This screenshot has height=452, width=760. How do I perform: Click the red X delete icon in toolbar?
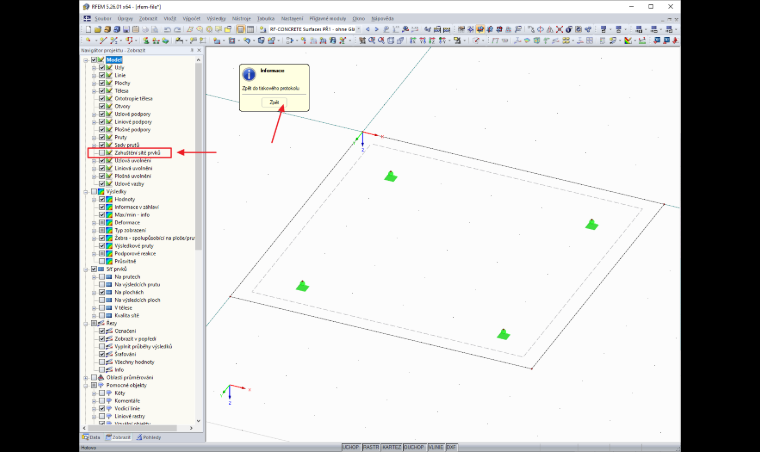[559, 30]
